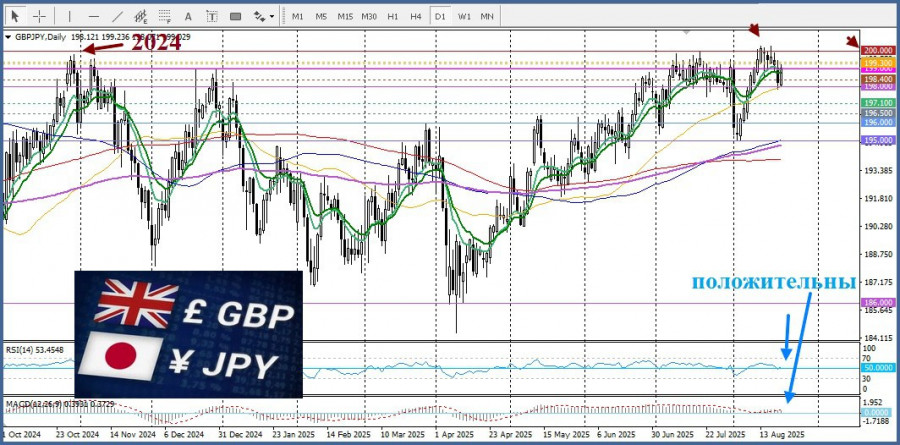This screenshot has width=900, height=445.
Task: Click the 14 Feb 2025 date label
Action: (x=349, y=433)
